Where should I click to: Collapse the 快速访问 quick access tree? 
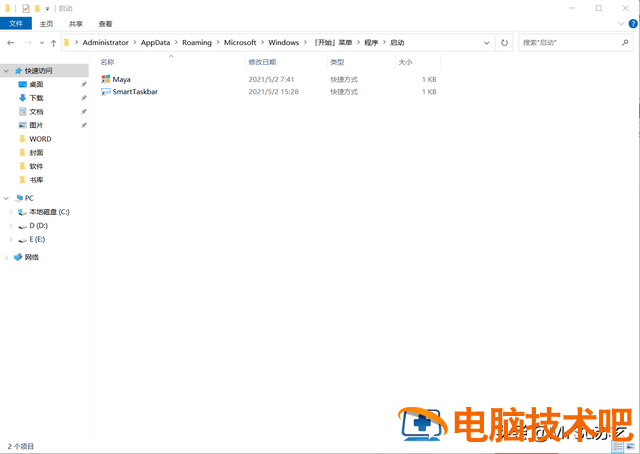tap(5, 71)
